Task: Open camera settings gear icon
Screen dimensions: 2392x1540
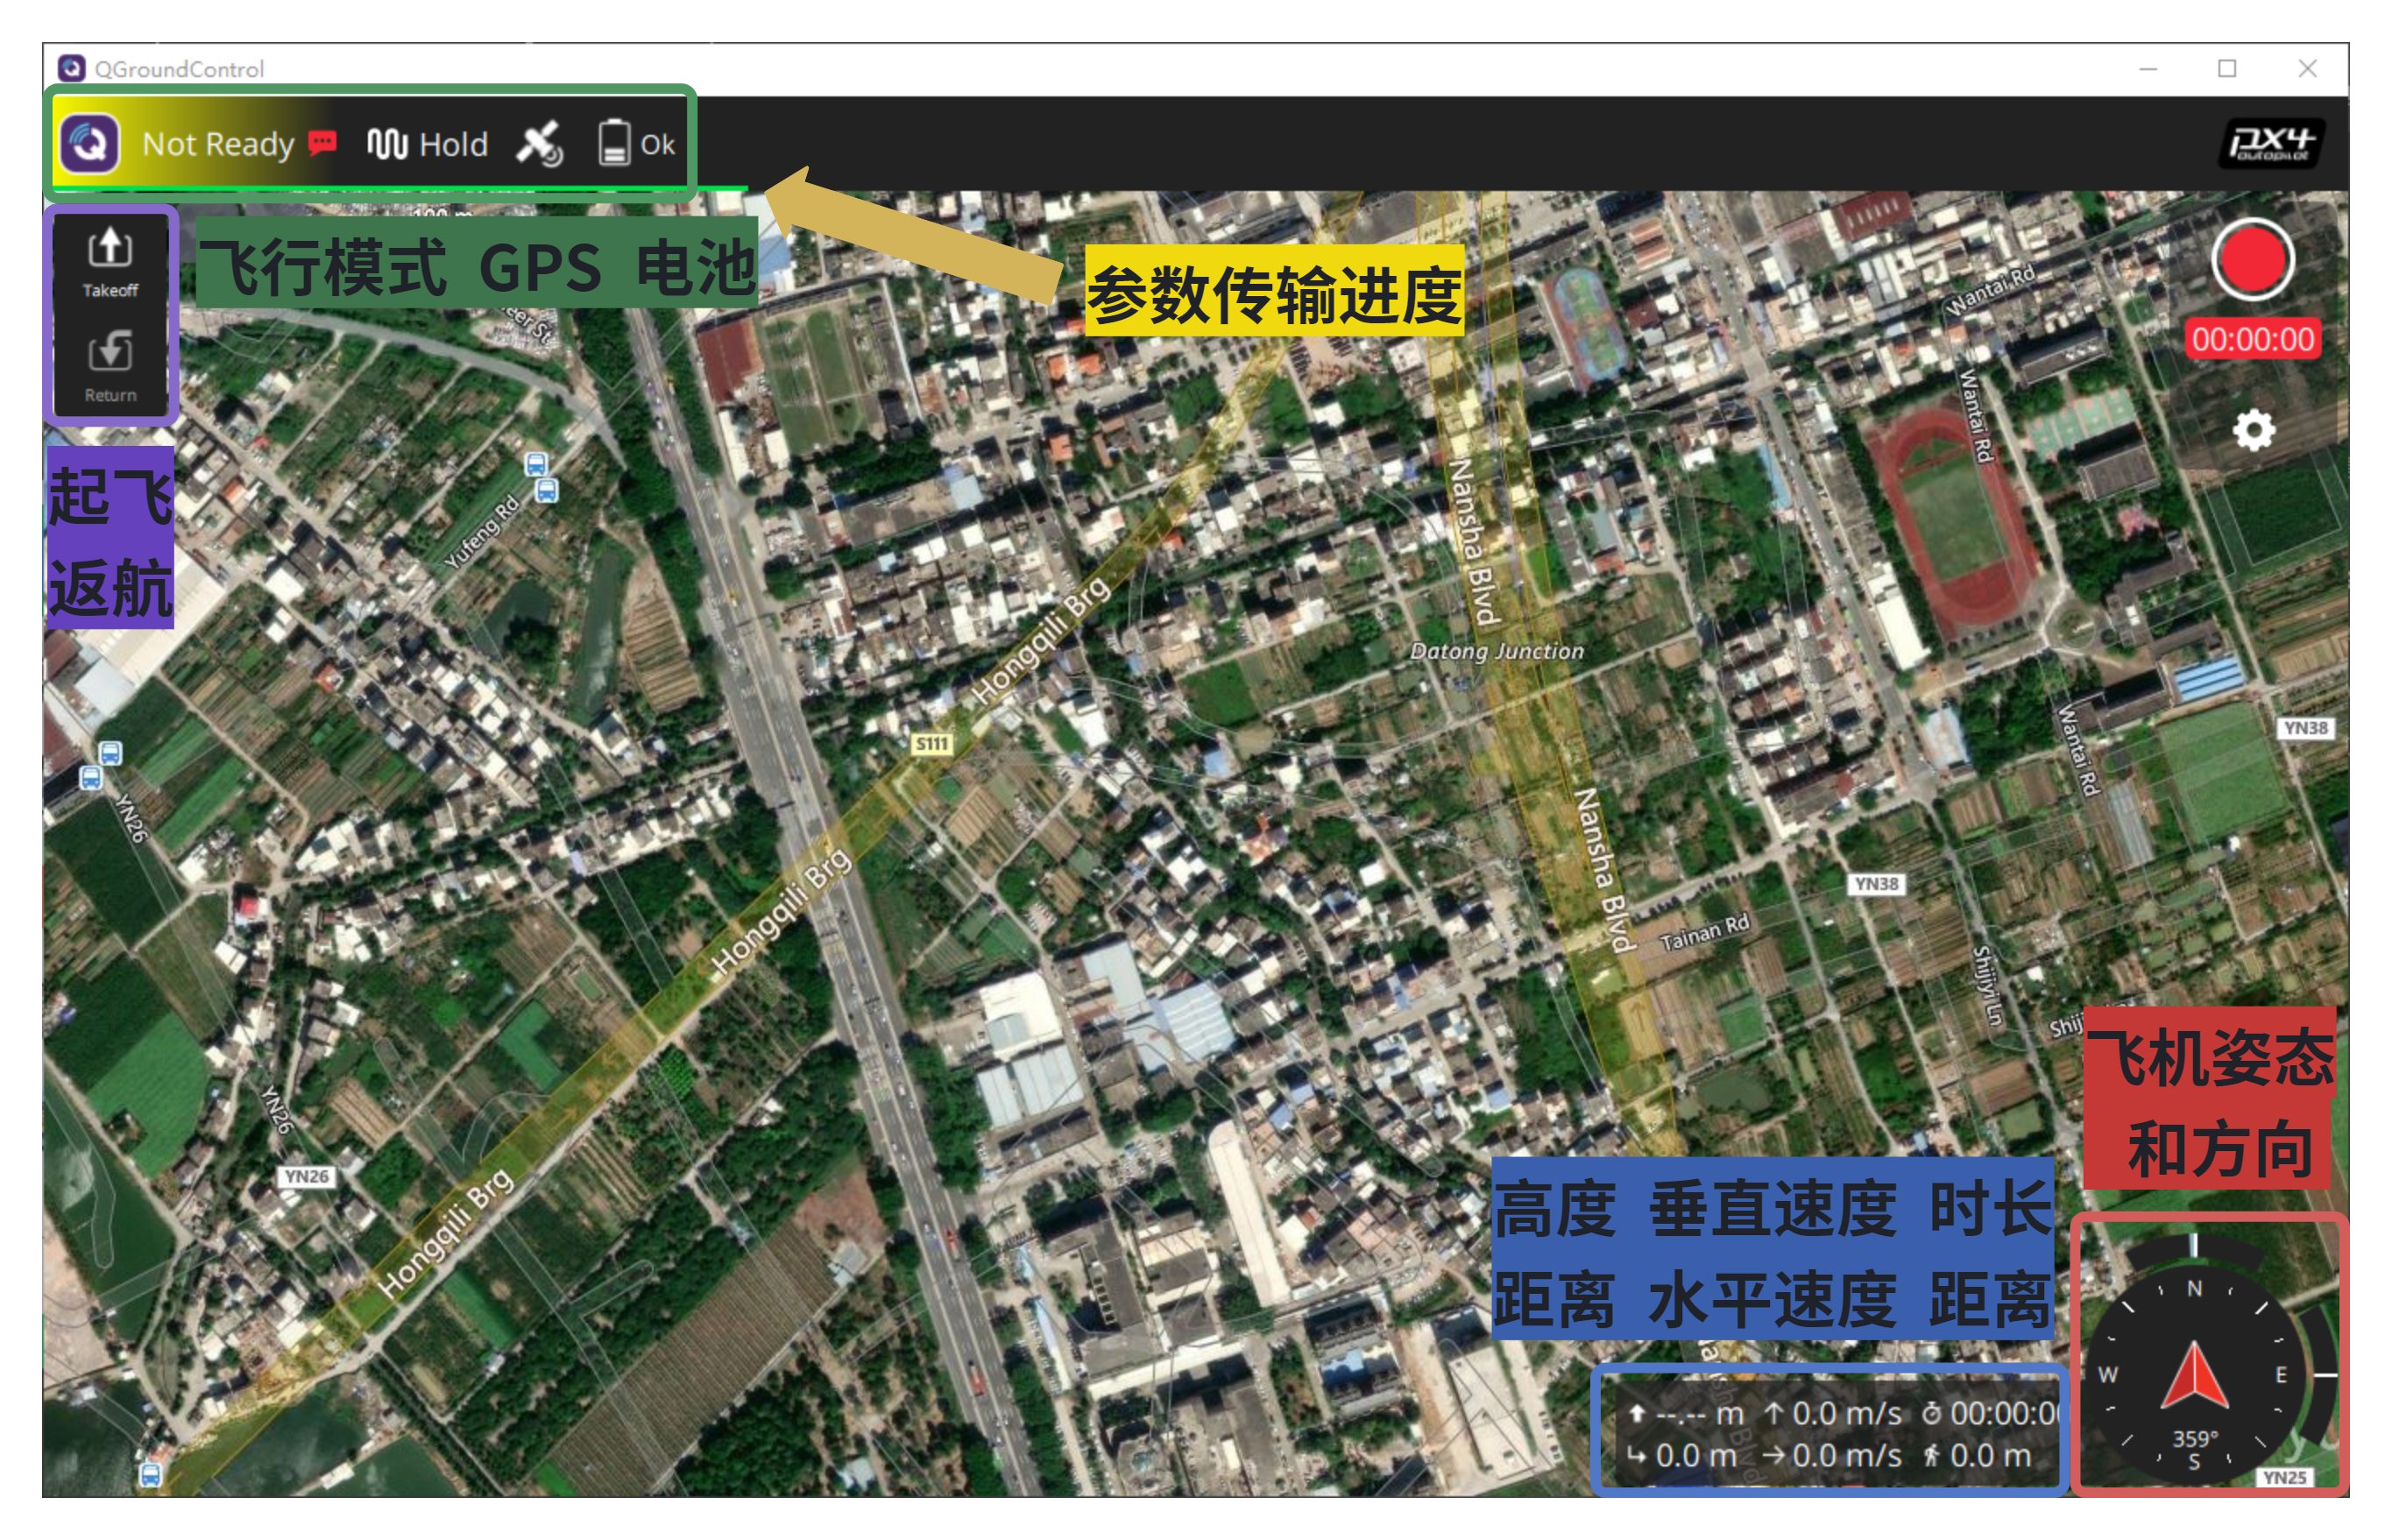Action: pos(2253,431)
